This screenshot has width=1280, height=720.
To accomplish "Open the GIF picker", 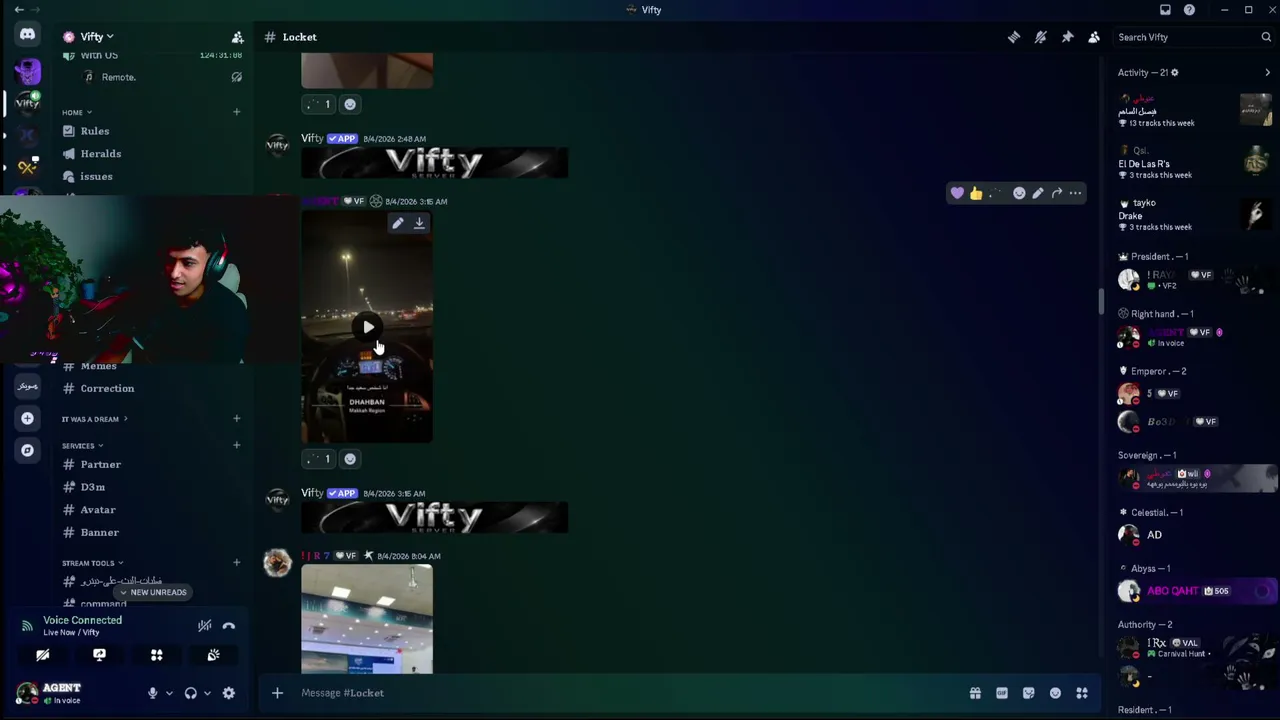I will click(1002, 693).
